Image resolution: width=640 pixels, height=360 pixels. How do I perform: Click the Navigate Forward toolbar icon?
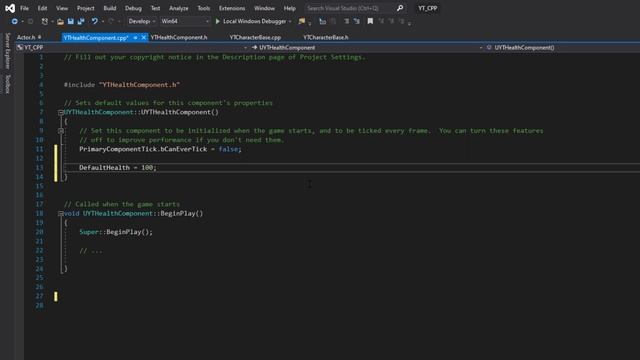tap(30, 21)
